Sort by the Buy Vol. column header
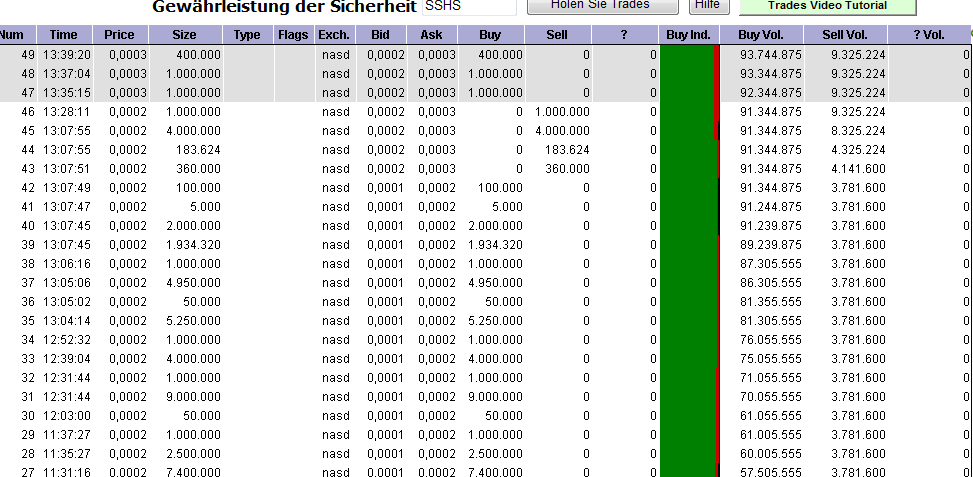The image size is (973, 477). pyautogui.click(x=761, y=35)
